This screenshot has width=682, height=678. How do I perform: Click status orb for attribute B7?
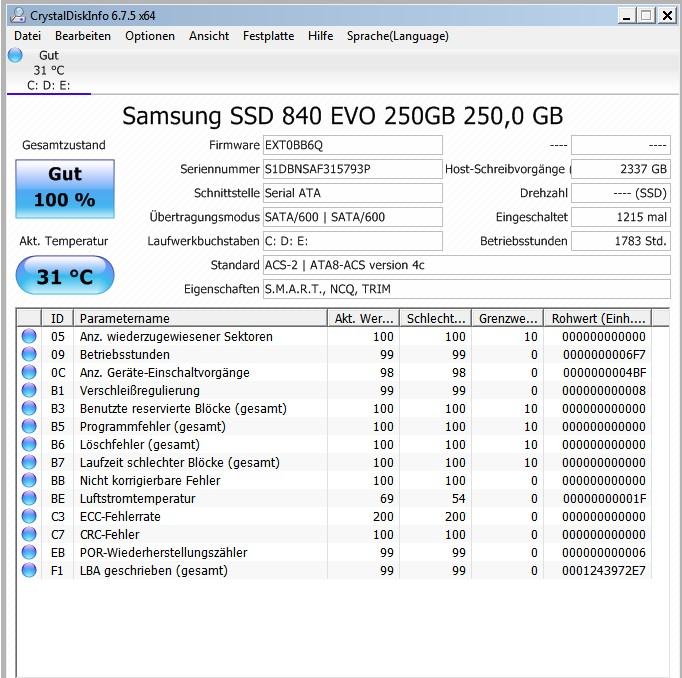point(29,462)
